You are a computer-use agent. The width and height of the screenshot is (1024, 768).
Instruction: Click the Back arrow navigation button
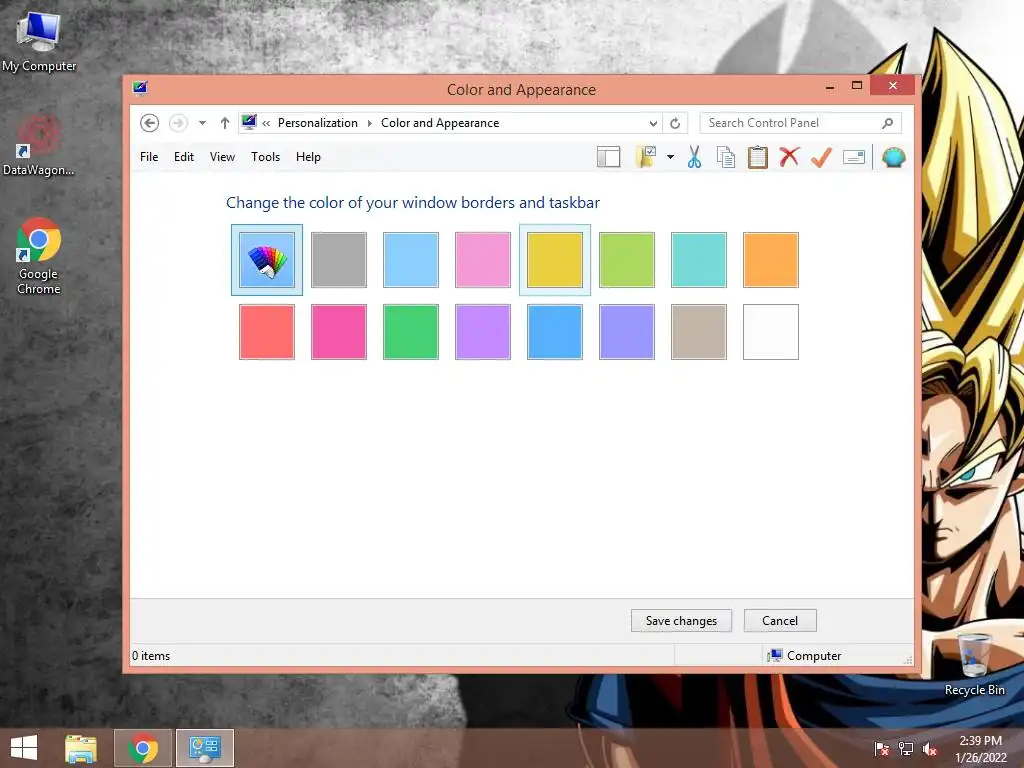click(x=150, y=123)
